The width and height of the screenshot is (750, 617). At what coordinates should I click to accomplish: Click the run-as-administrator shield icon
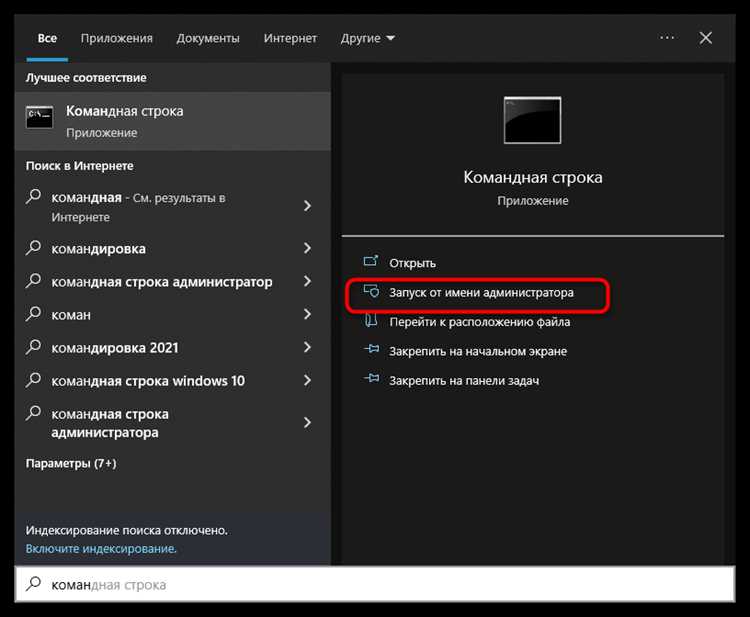371,291
